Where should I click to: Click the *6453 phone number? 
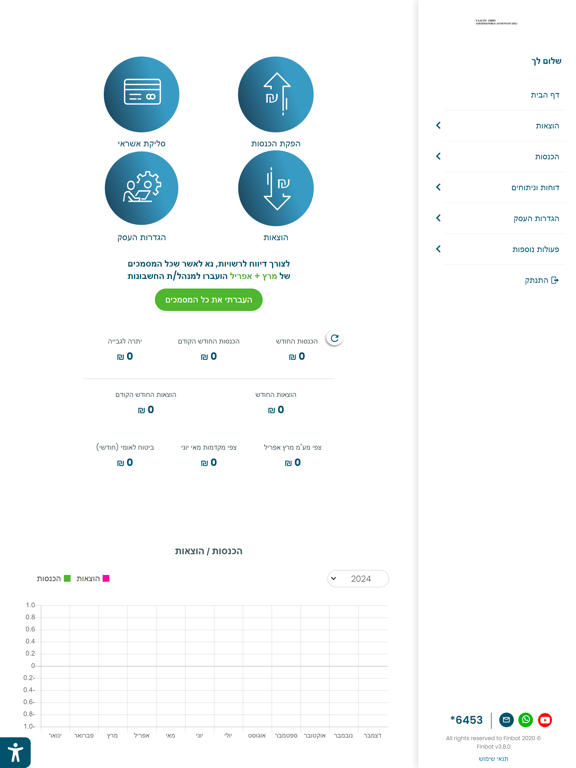coord(466,720)
